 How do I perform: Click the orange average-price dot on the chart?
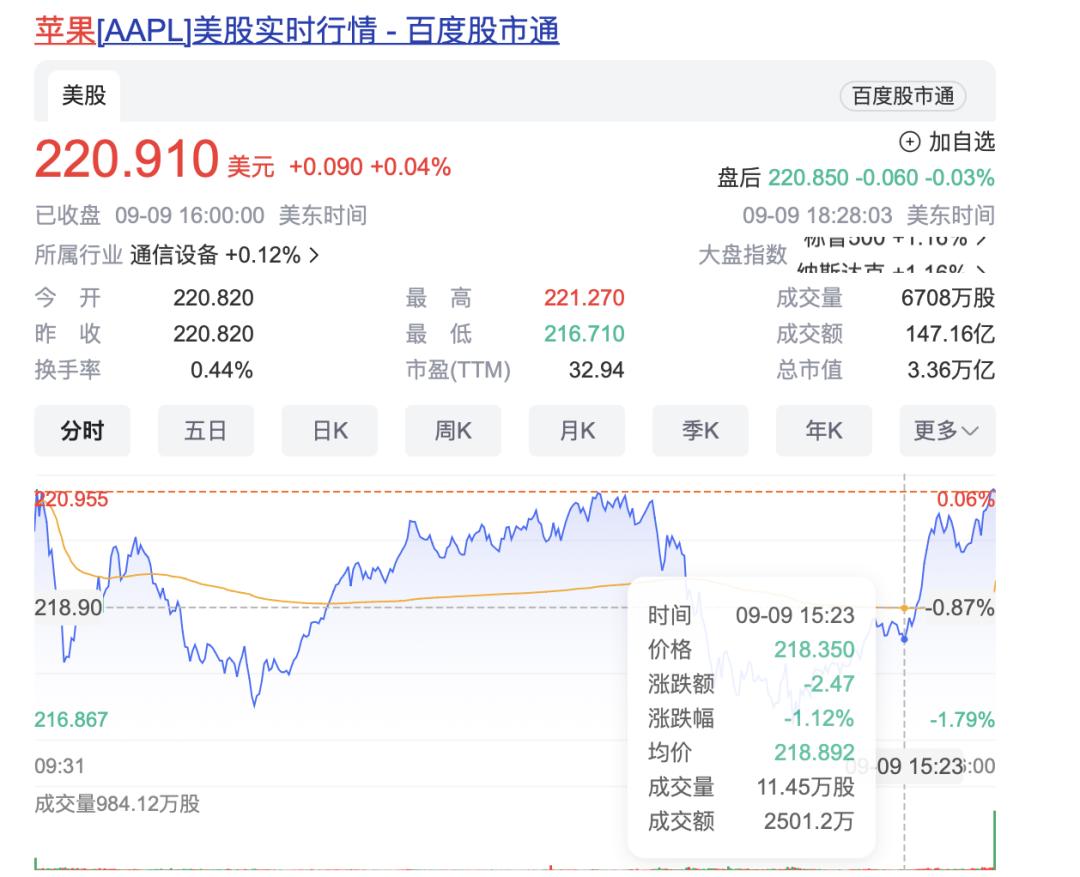(904, 608)
